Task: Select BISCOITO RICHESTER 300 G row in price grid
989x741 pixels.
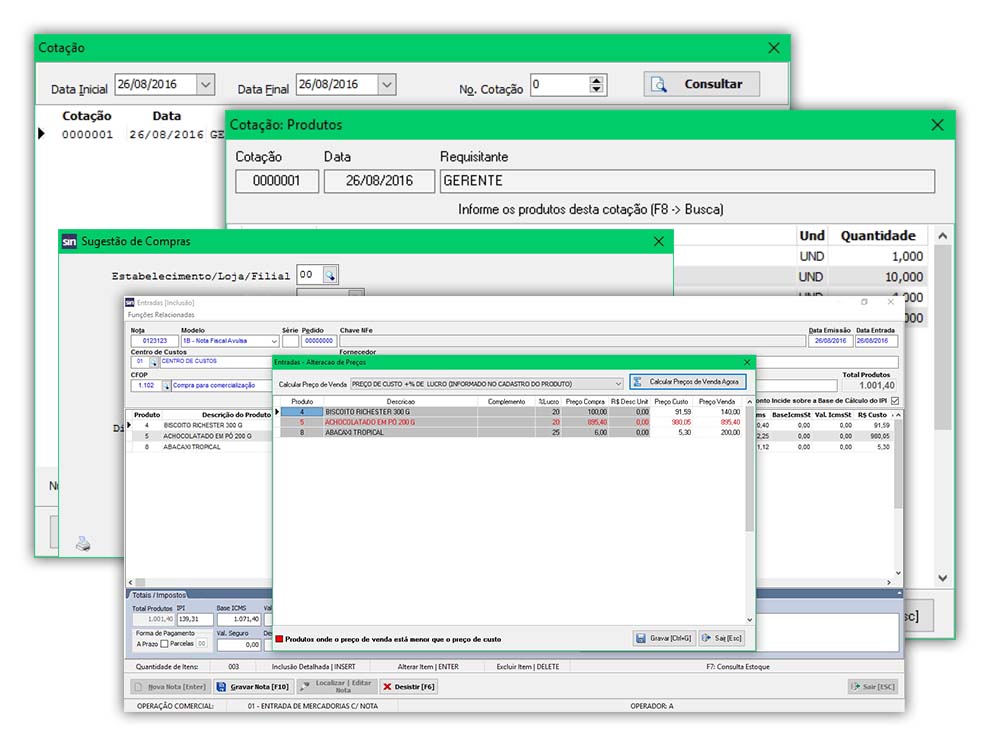Action: pyautogui.click(x=511, y=412)
